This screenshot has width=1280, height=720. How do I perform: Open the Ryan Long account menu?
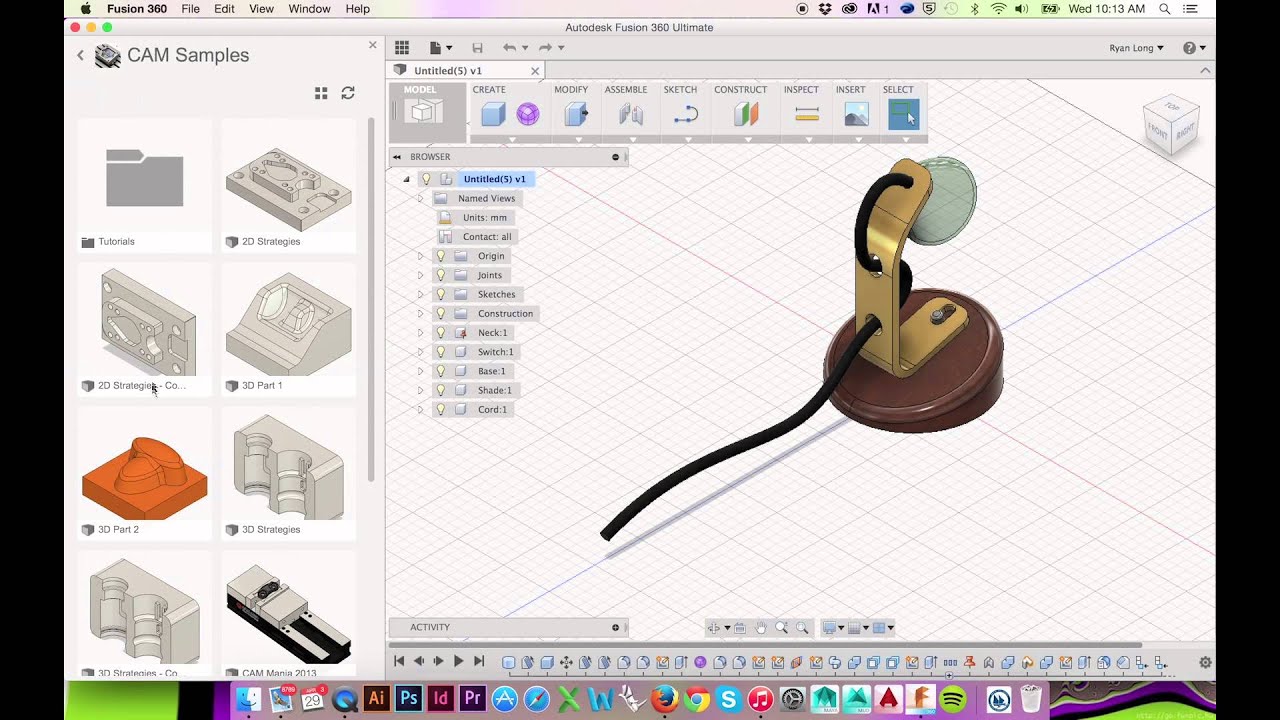coord(1136,48)
